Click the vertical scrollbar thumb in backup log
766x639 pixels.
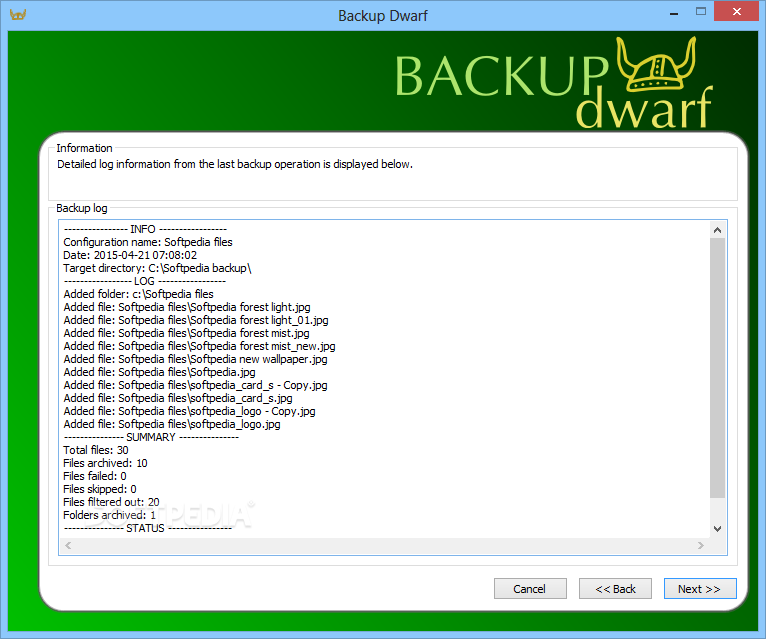click(x=717, y=368)
